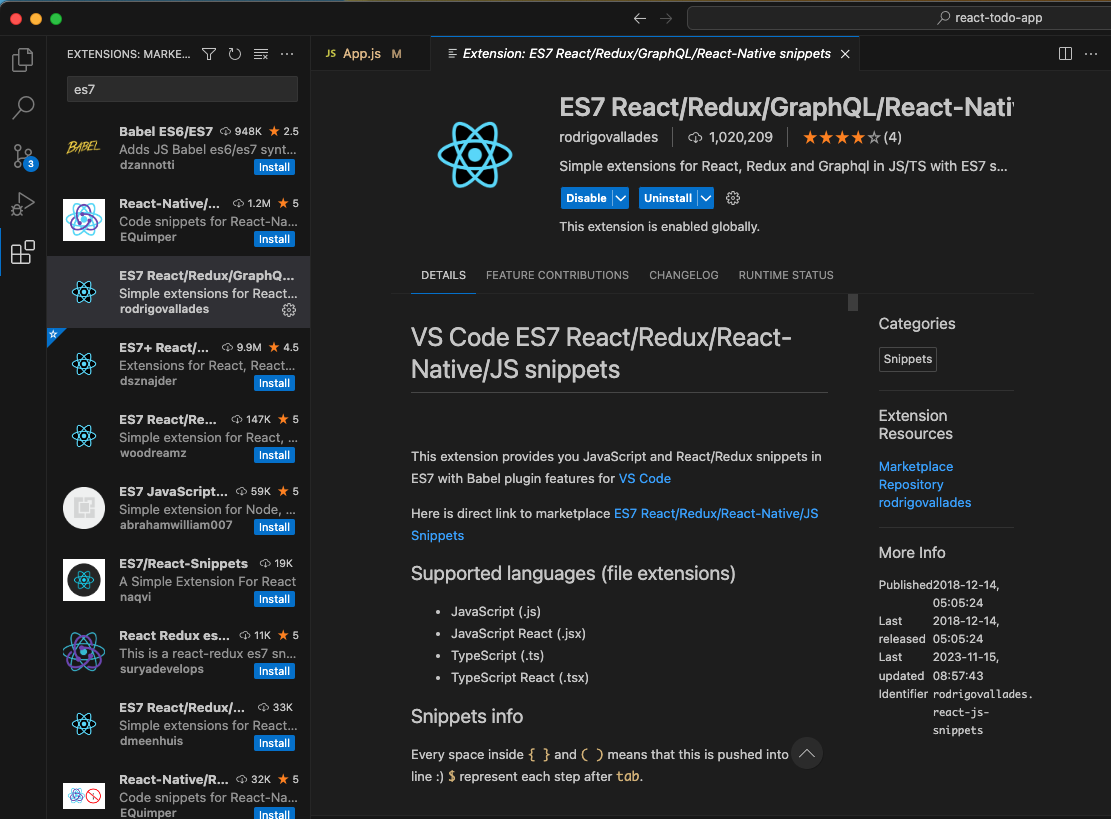This screenshot has height=819, width=1111.
Task: Disable the ES7 React snippets extension
Action: (586, 198)
